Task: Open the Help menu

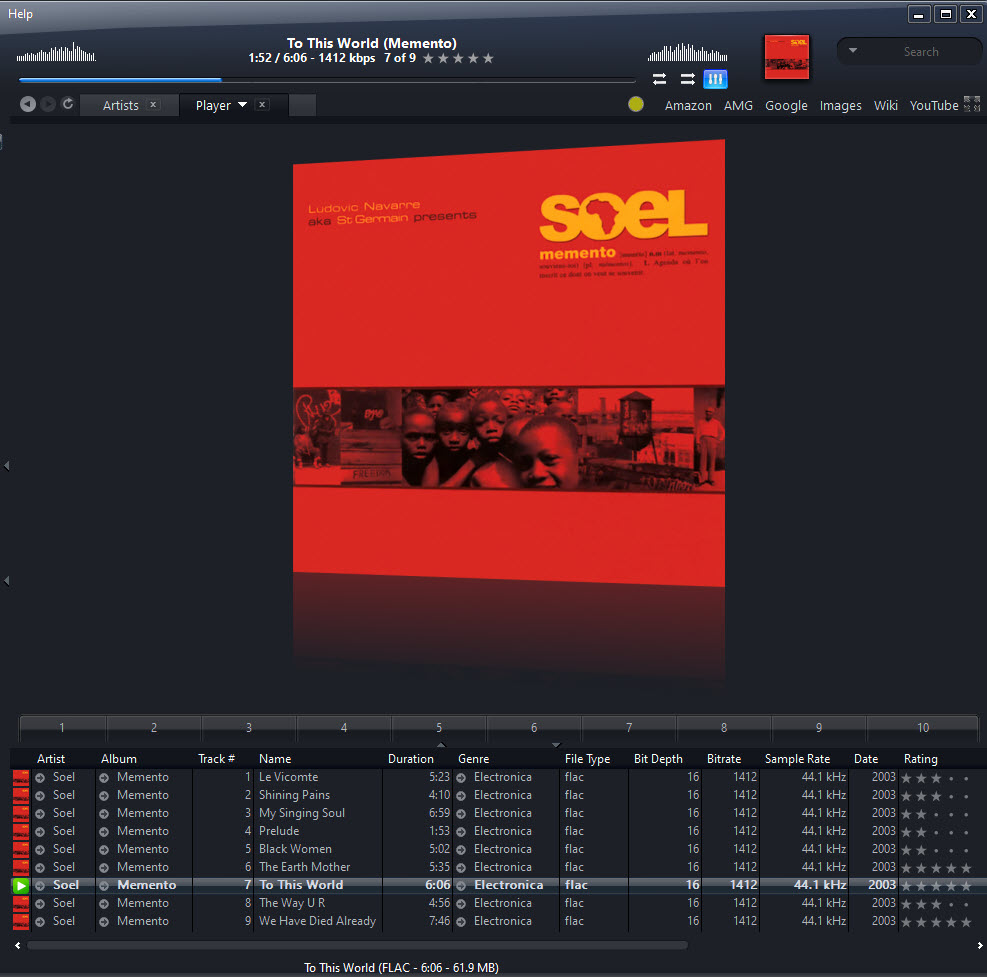Action: point(20,13)
